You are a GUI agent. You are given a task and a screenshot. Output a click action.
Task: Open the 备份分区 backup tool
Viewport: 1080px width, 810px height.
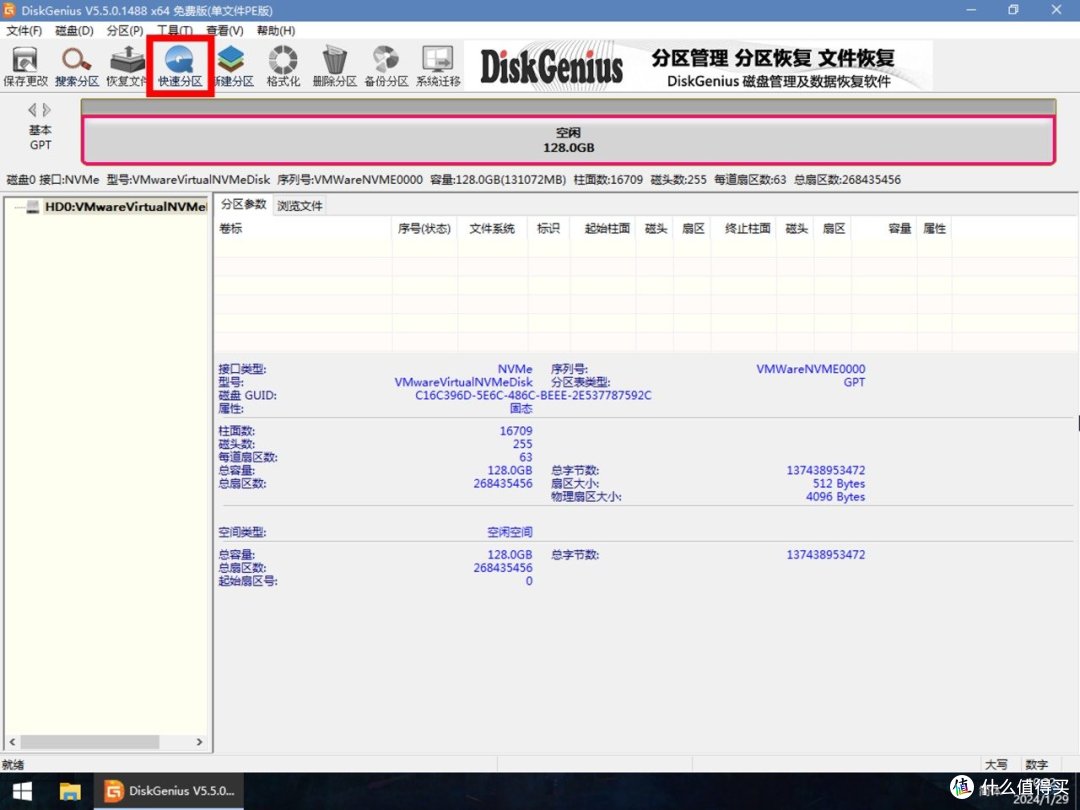tap(386, 66)
